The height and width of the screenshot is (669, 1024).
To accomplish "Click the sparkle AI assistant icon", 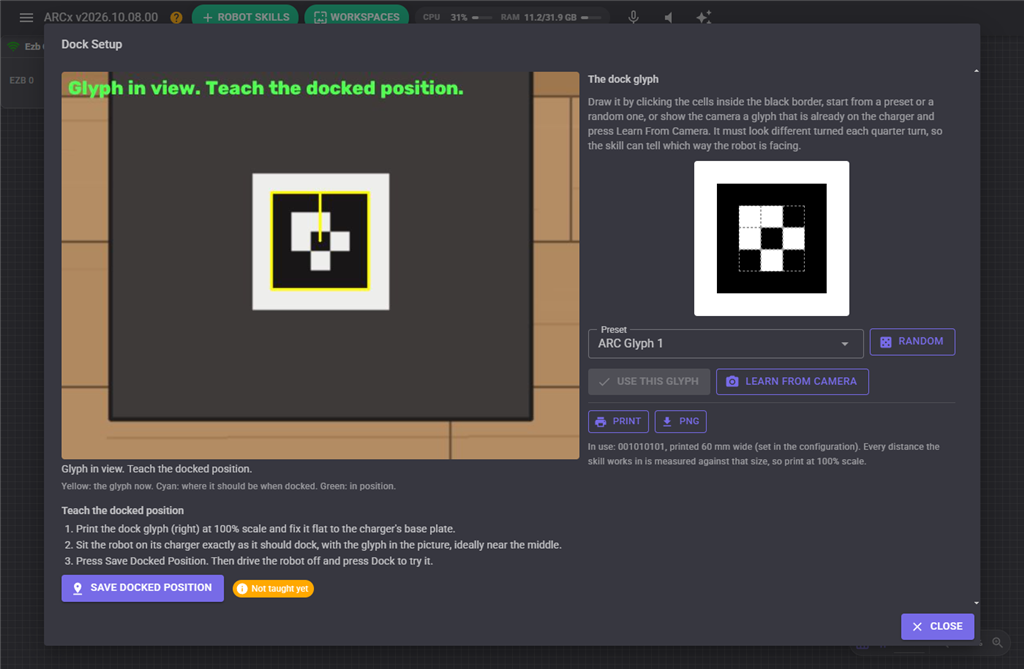I will [703, 17].
